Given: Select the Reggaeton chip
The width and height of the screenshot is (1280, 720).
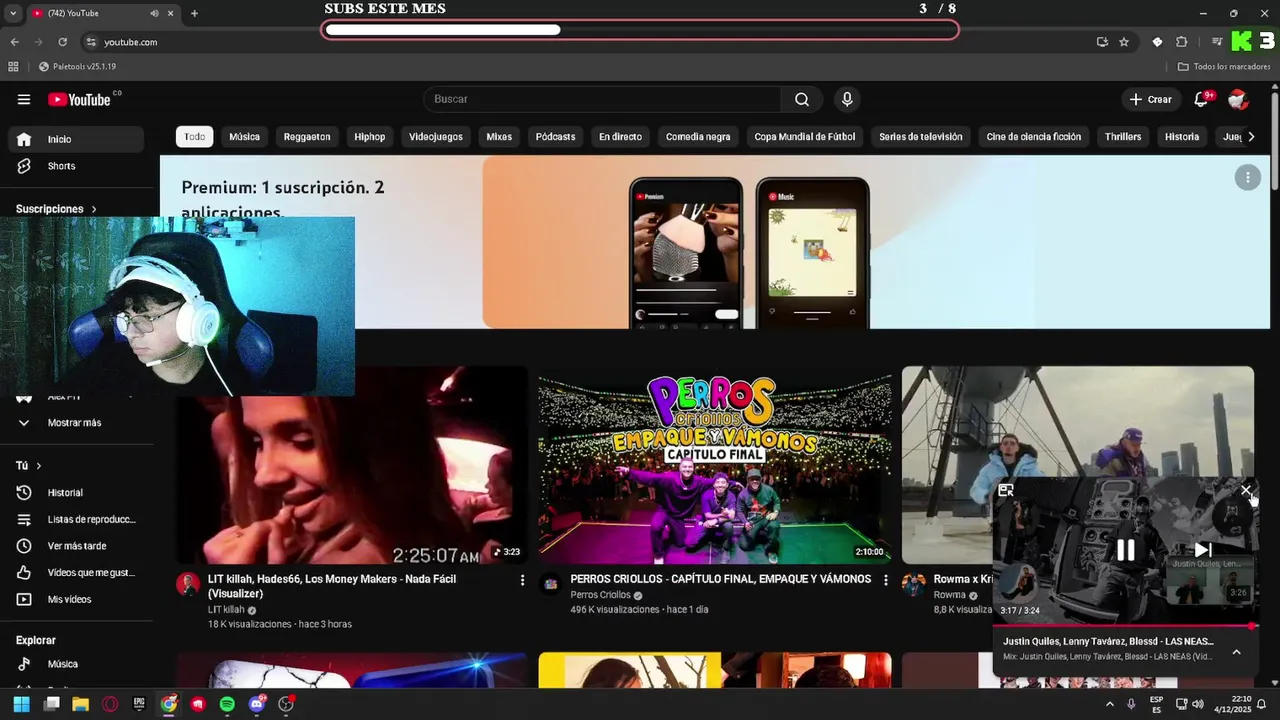Looking at the screenshot, I should tap(307, 137).
